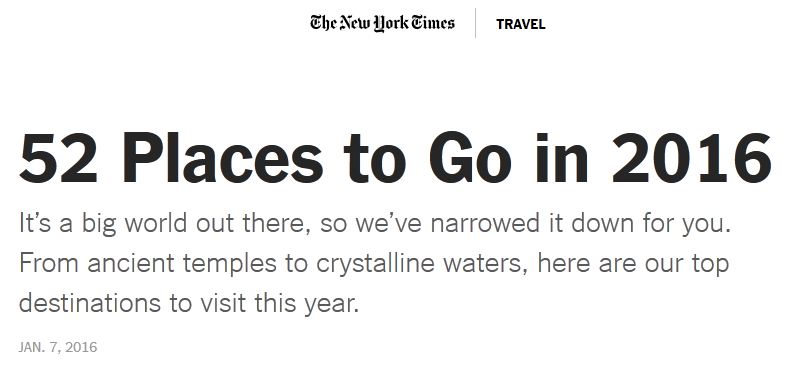The image size is (796, 381).
Task: Select the line about ancient temples
Action: [374, 264]
